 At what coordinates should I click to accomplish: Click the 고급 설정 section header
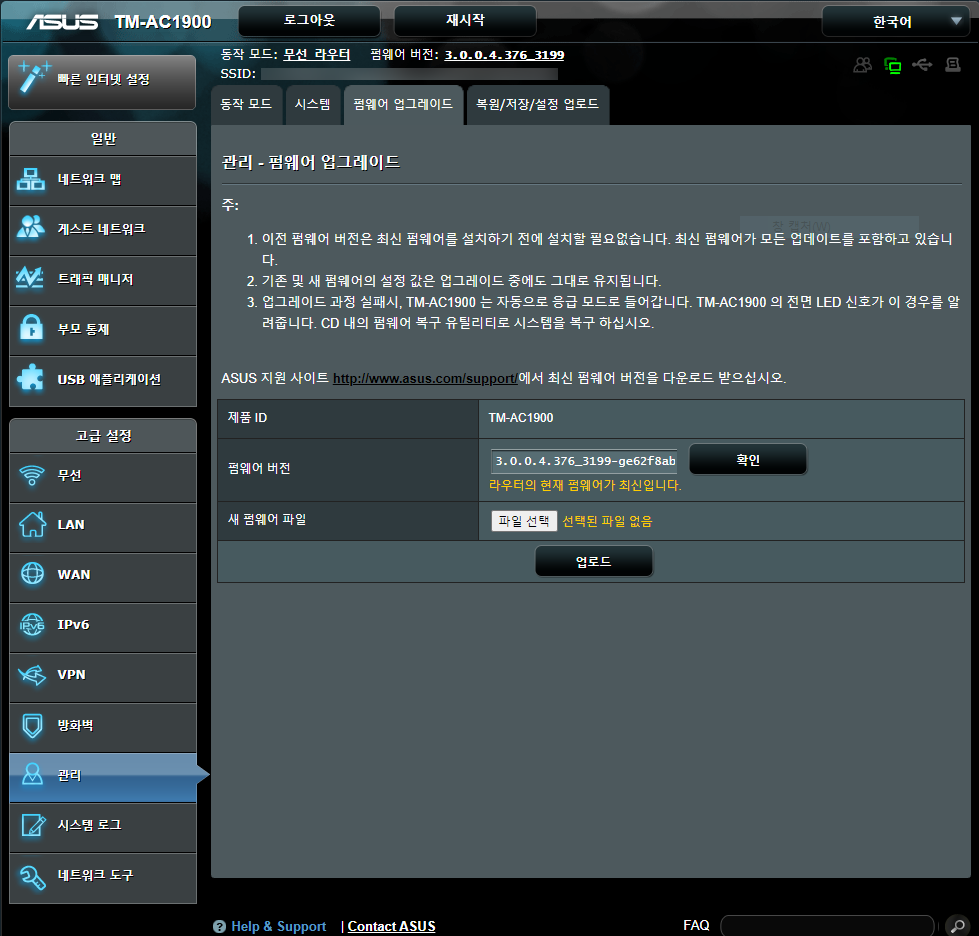[103, 436]
